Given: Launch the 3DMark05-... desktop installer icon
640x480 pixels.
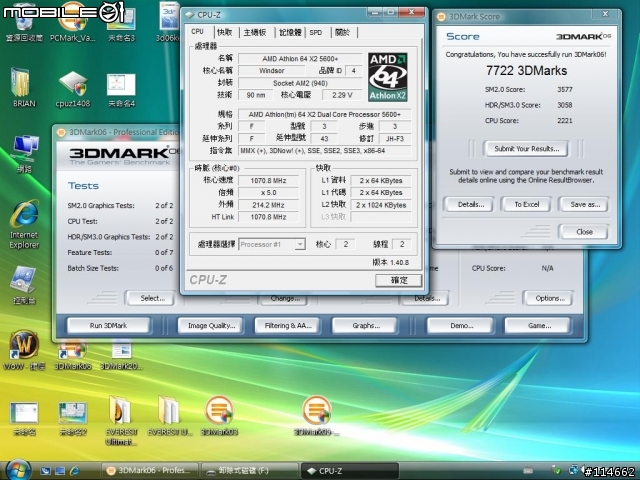Looking at the screenshot, I should [x=317, y=416].
